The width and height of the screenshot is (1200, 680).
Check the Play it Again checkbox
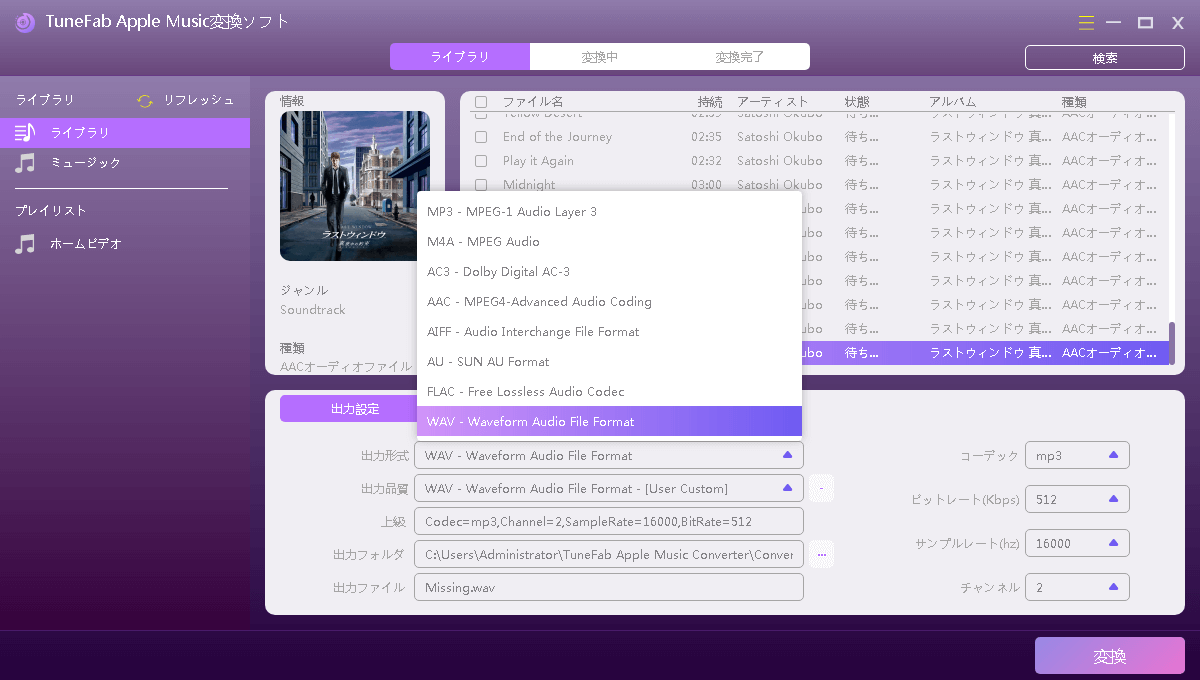click(481, 161)
